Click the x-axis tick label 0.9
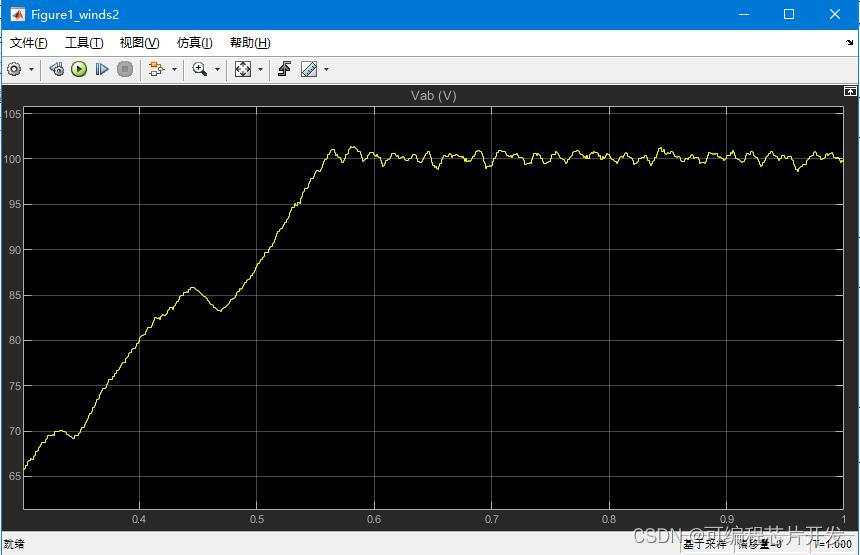 [x=727, y=519]
